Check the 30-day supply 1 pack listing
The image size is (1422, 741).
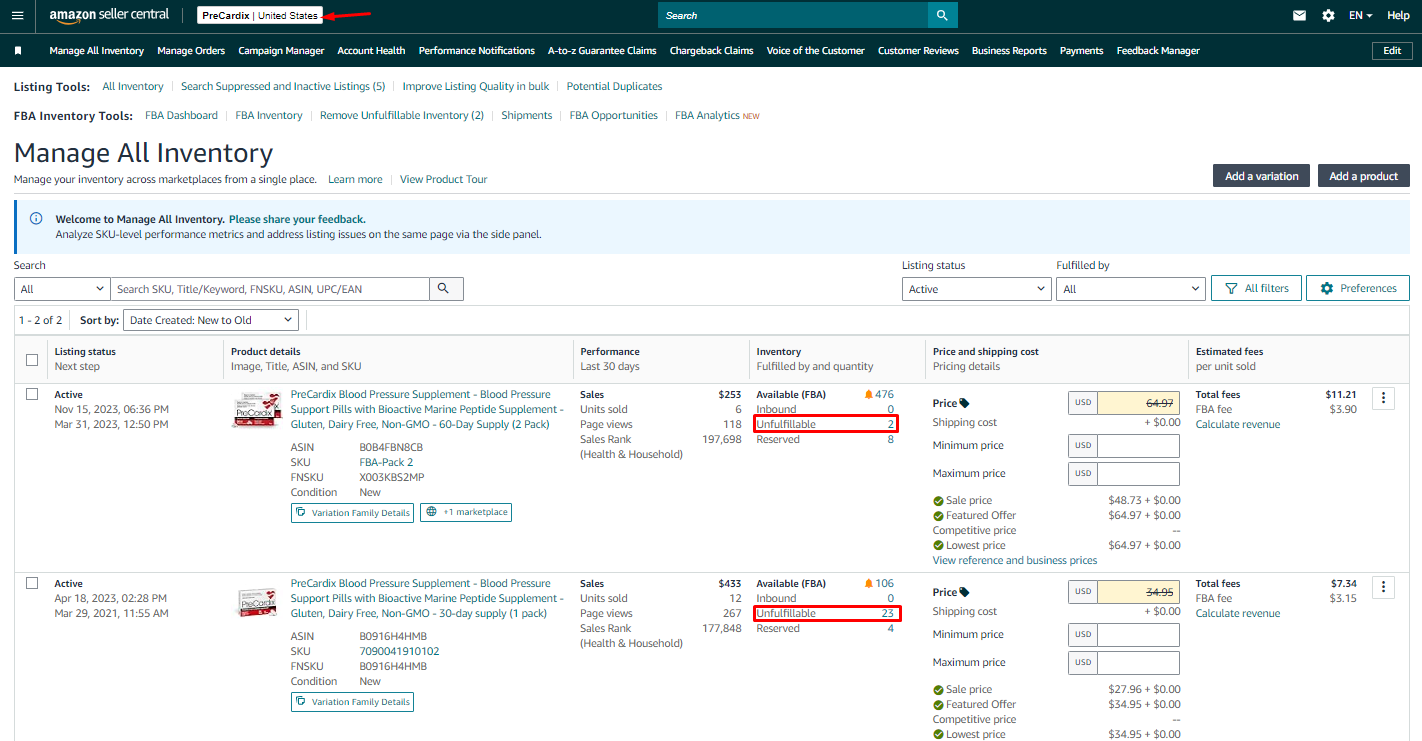(x=32, y=583)
